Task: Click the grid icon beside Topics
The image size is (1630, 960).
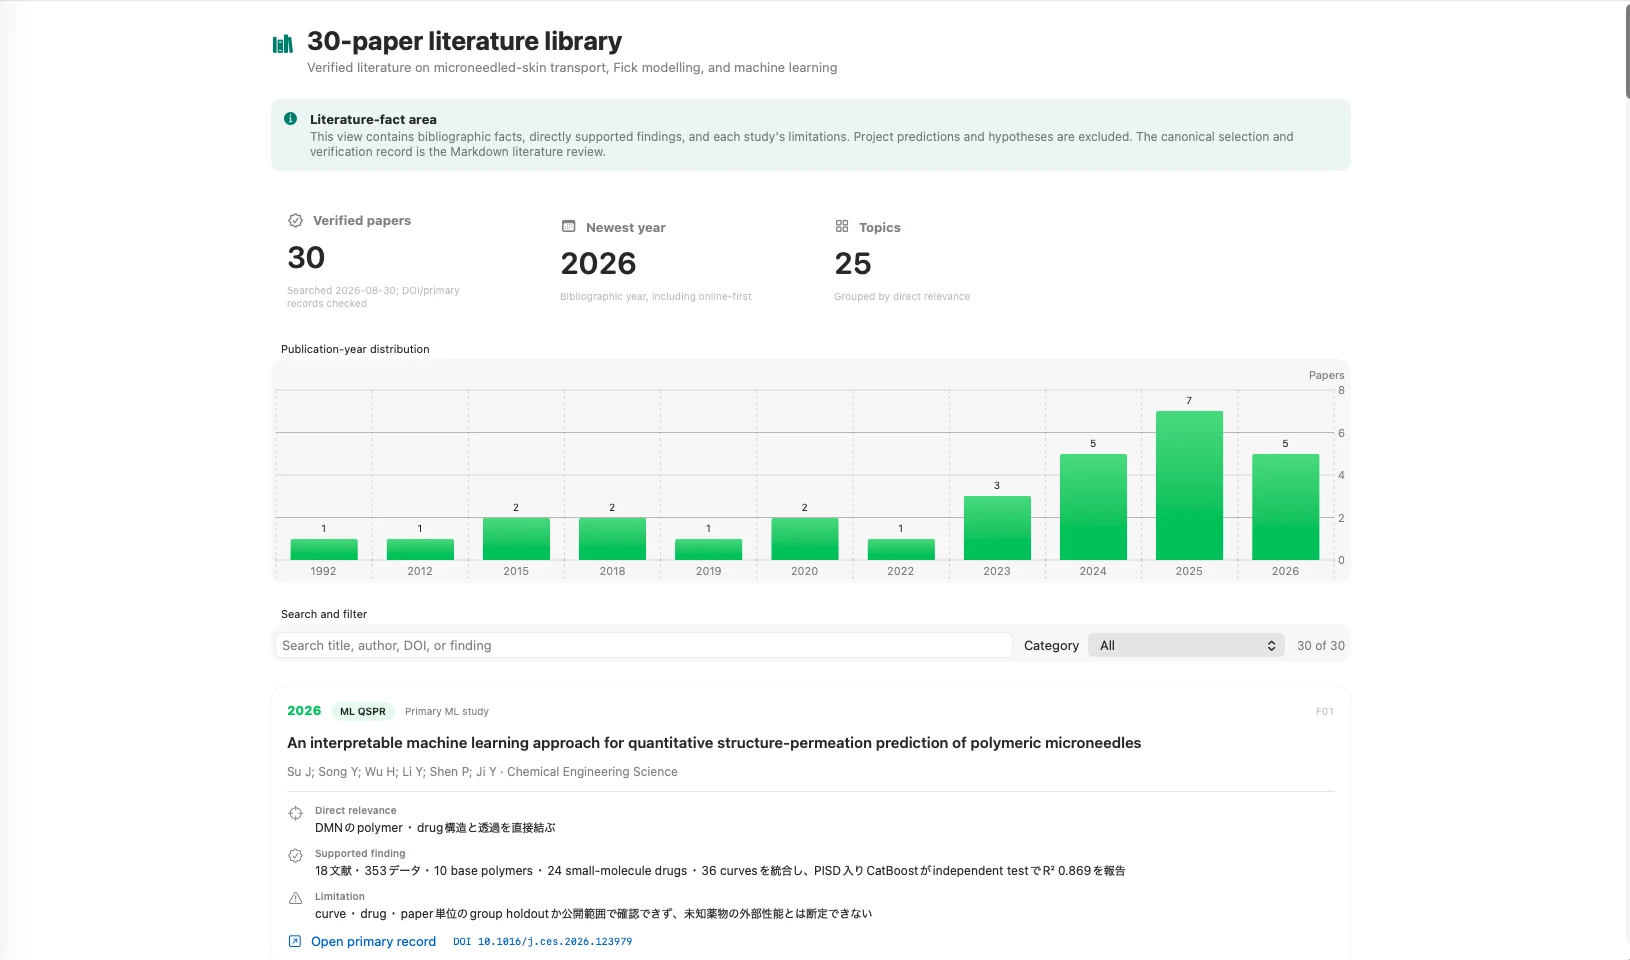Action: pos(842,227)
